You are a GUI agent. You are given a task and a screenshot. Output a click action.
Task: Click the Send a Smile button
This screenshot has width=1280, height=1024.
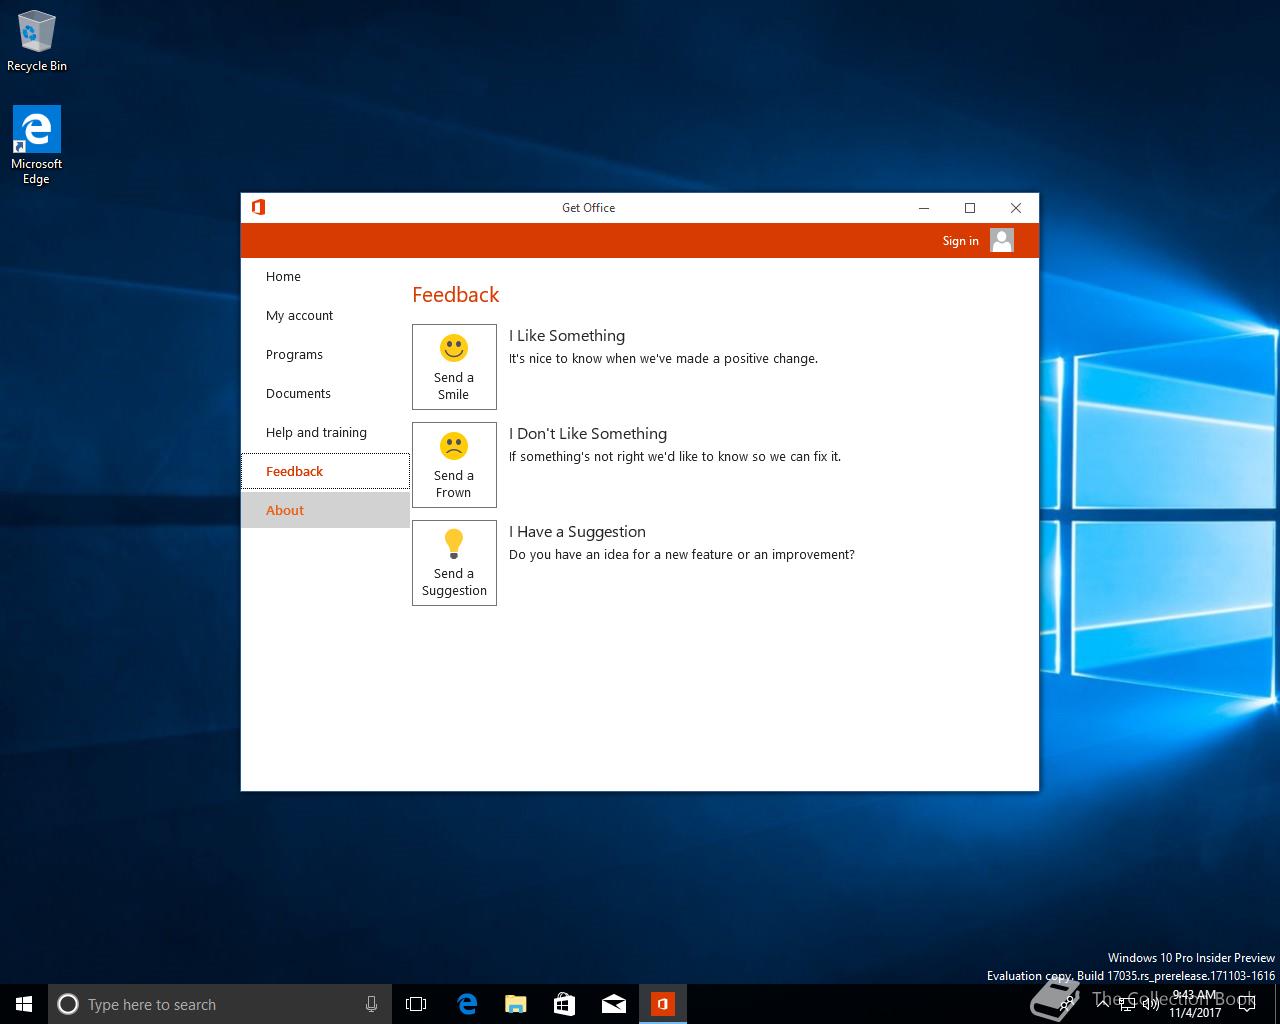click(454, 367)
